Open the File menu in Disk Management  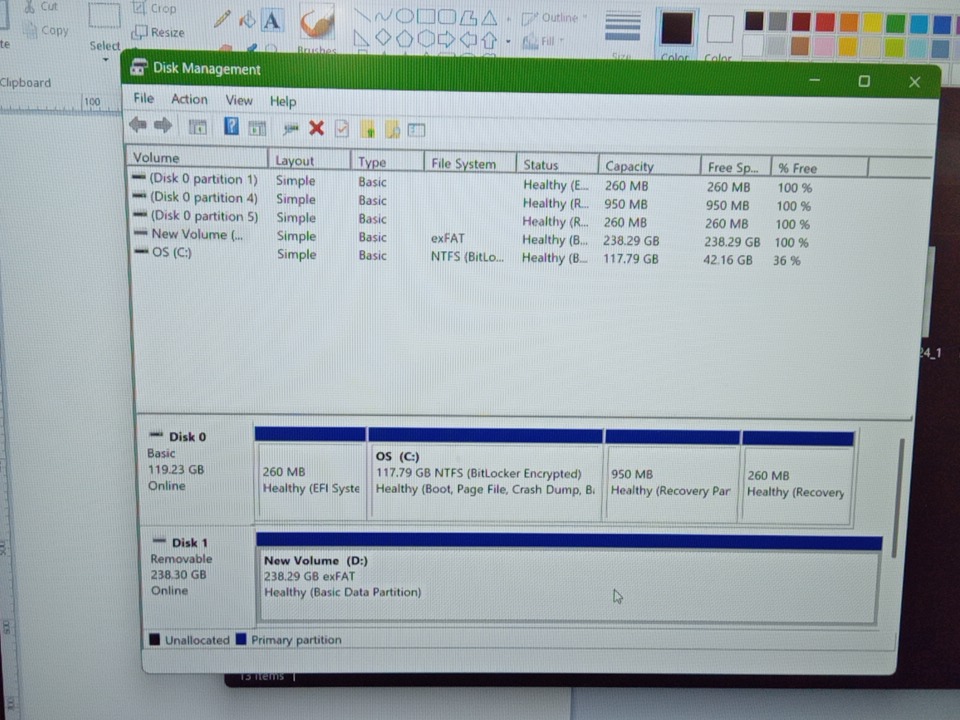point(143,98)
